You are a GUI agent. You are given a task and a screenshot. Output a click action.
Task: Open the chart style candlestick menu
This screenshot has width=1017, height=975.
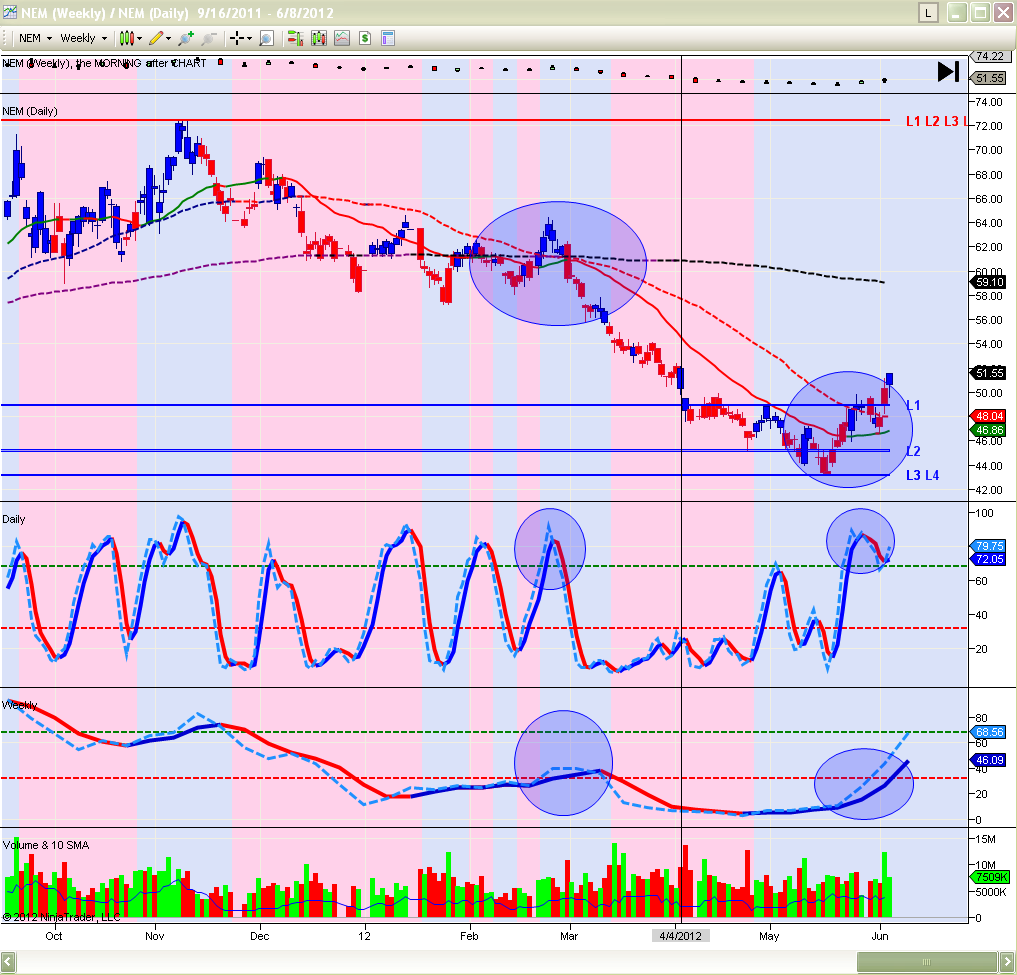(x=126, y=38)
